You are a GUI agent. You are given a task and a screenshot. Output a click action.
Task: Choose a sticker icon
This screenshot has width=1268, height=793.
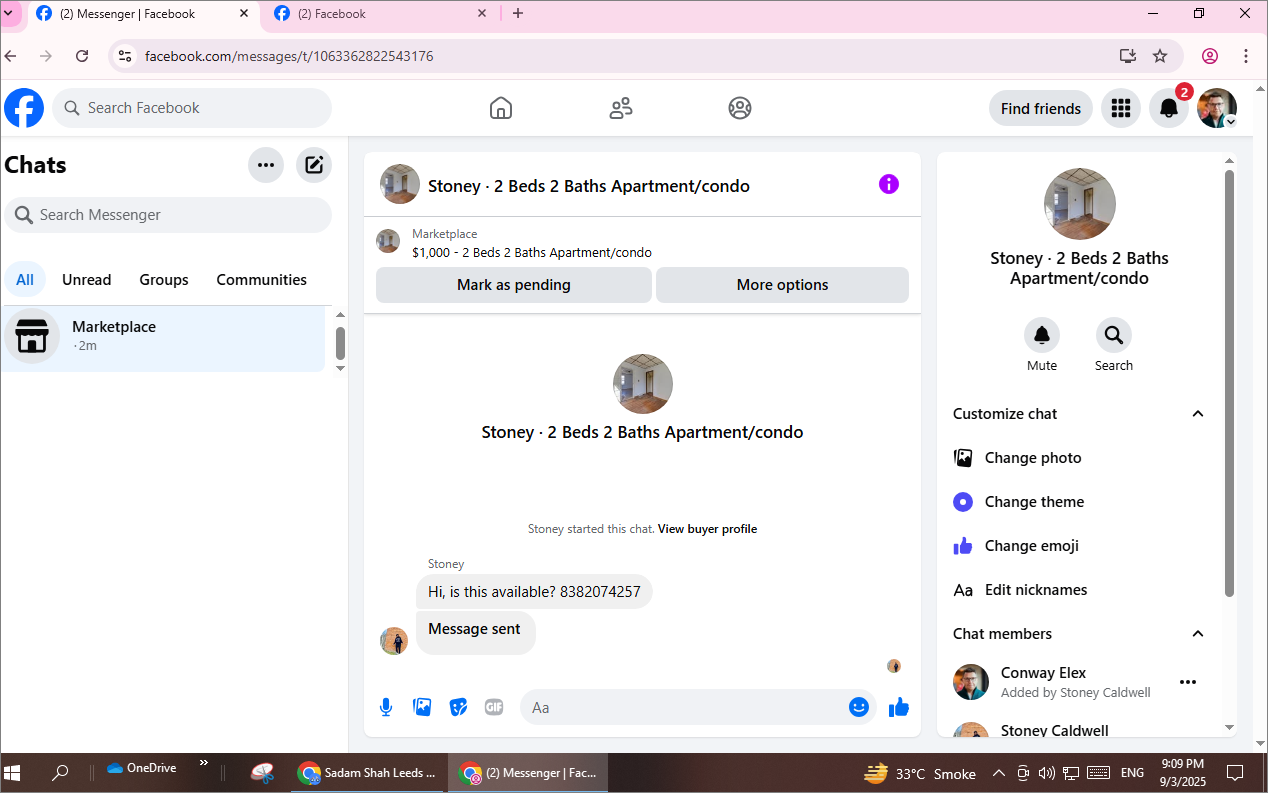point(458,707)
